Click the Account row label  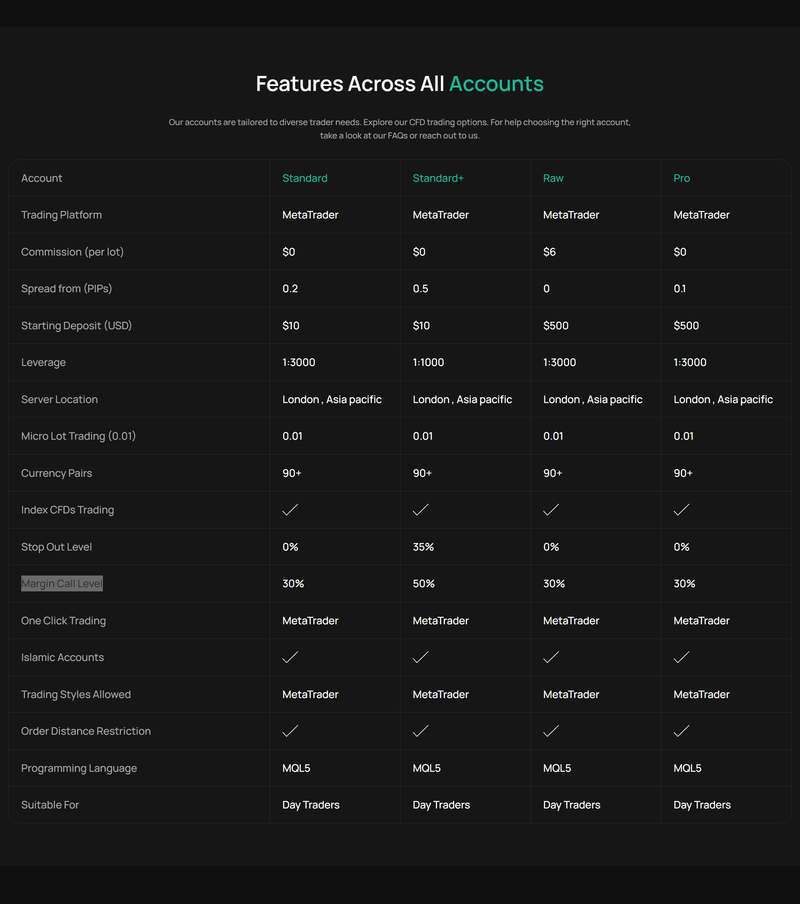pos(41,178)
